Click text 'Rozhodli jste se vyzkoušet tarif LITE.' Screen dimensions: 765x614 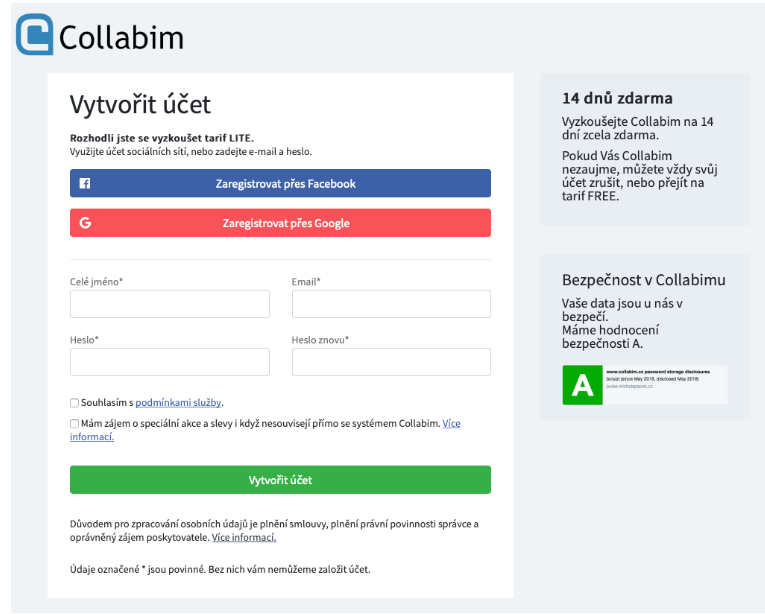click(161, 138)
